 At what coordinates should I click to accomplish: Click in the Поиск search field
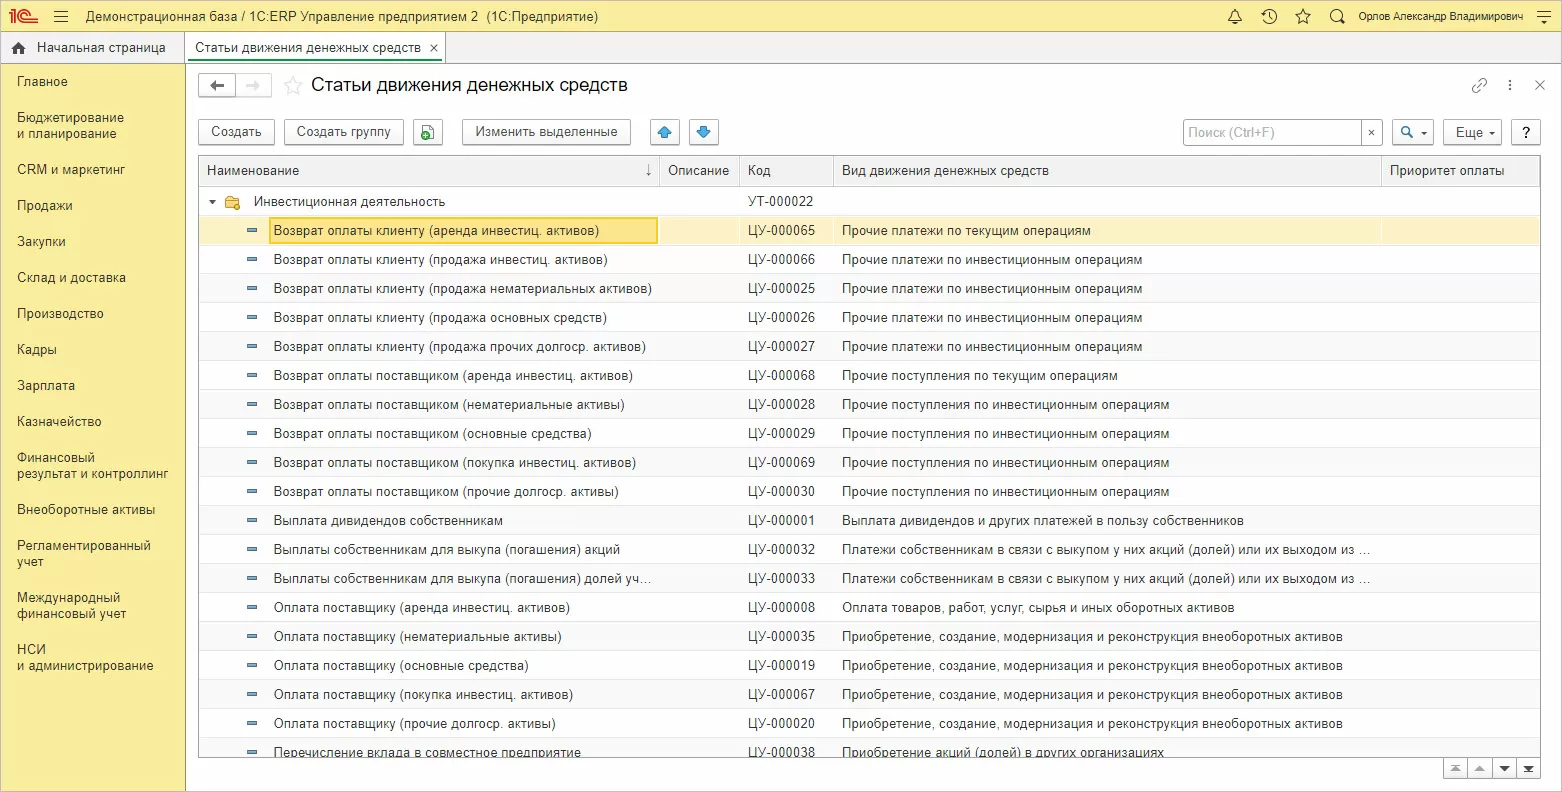(1271, 132)
